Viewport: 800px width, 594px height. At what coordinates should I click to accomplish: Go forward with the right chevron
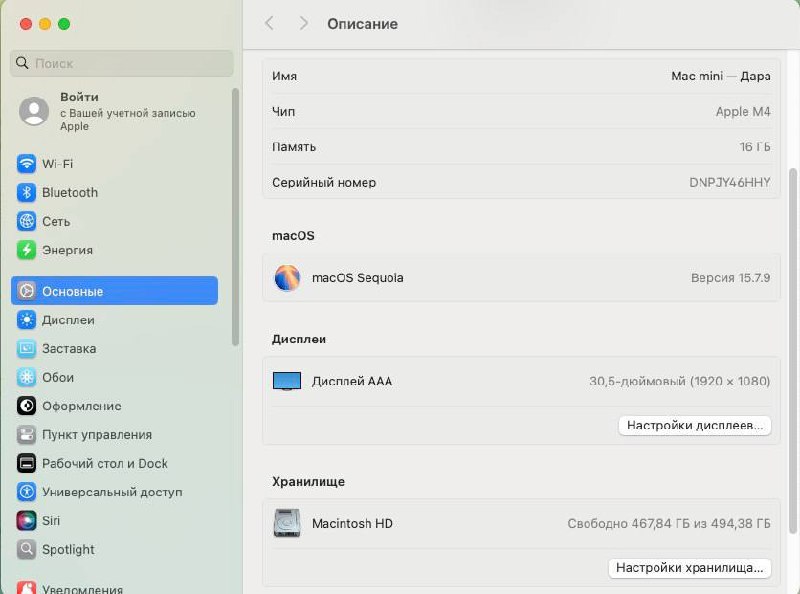(303, 23)
